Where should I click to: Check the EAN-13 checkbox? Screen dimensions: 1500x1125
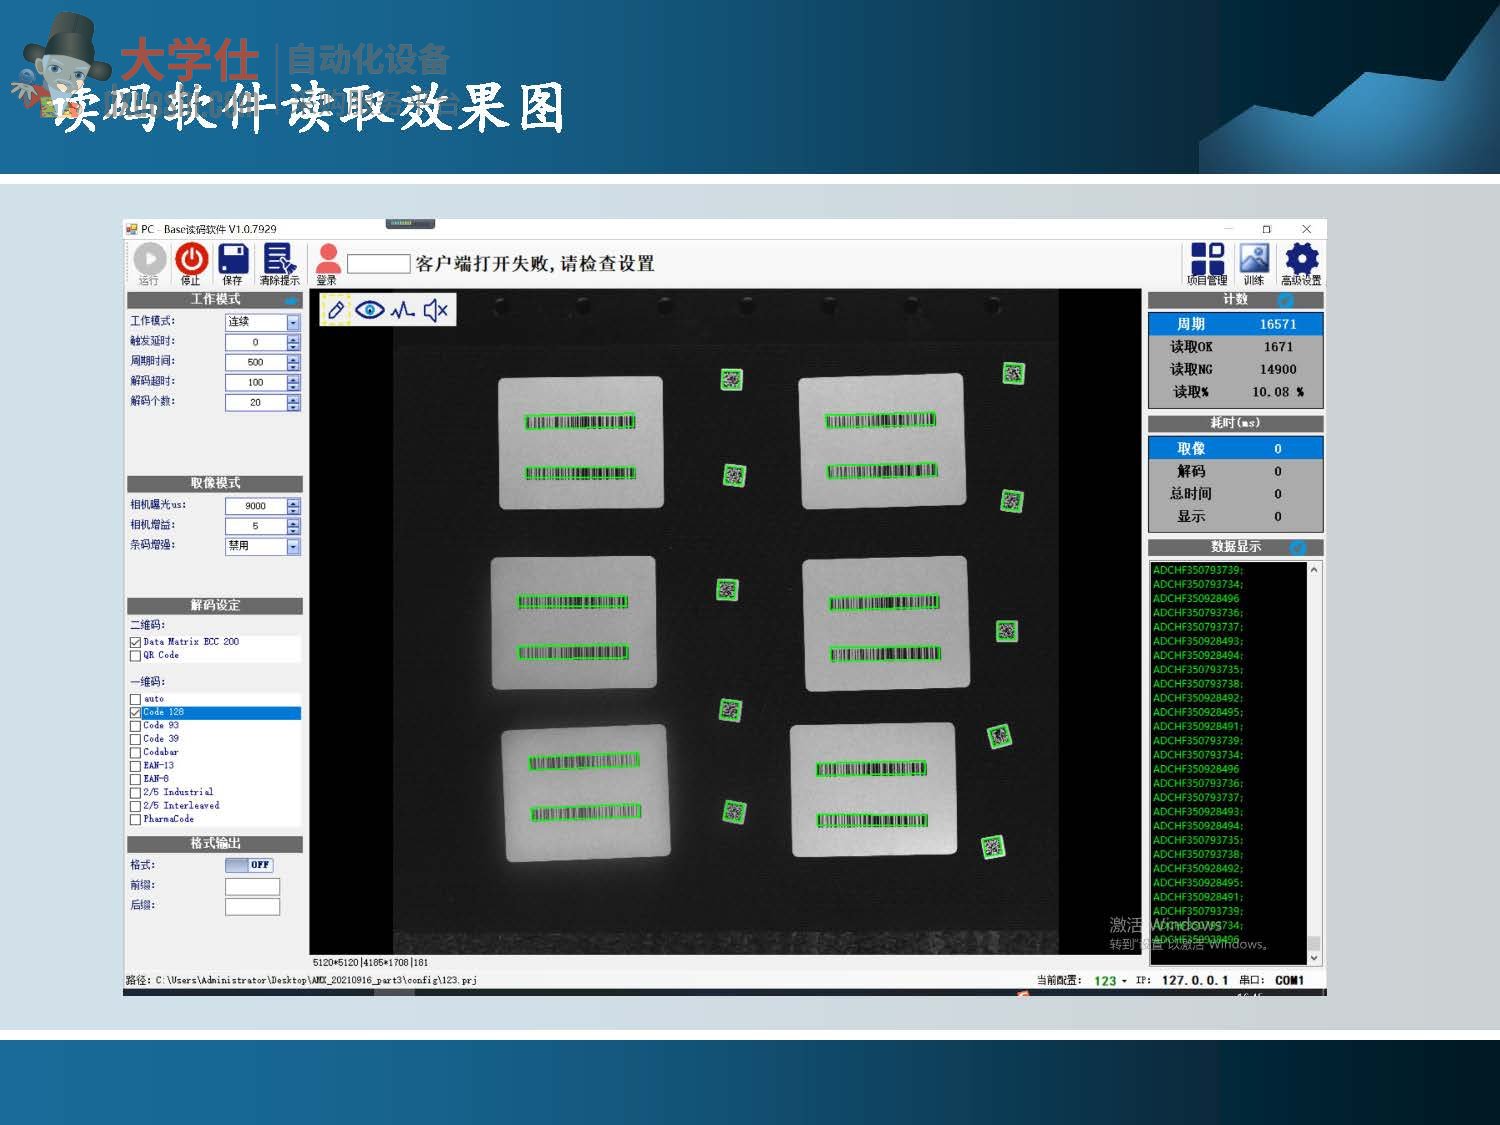point(135,766)
